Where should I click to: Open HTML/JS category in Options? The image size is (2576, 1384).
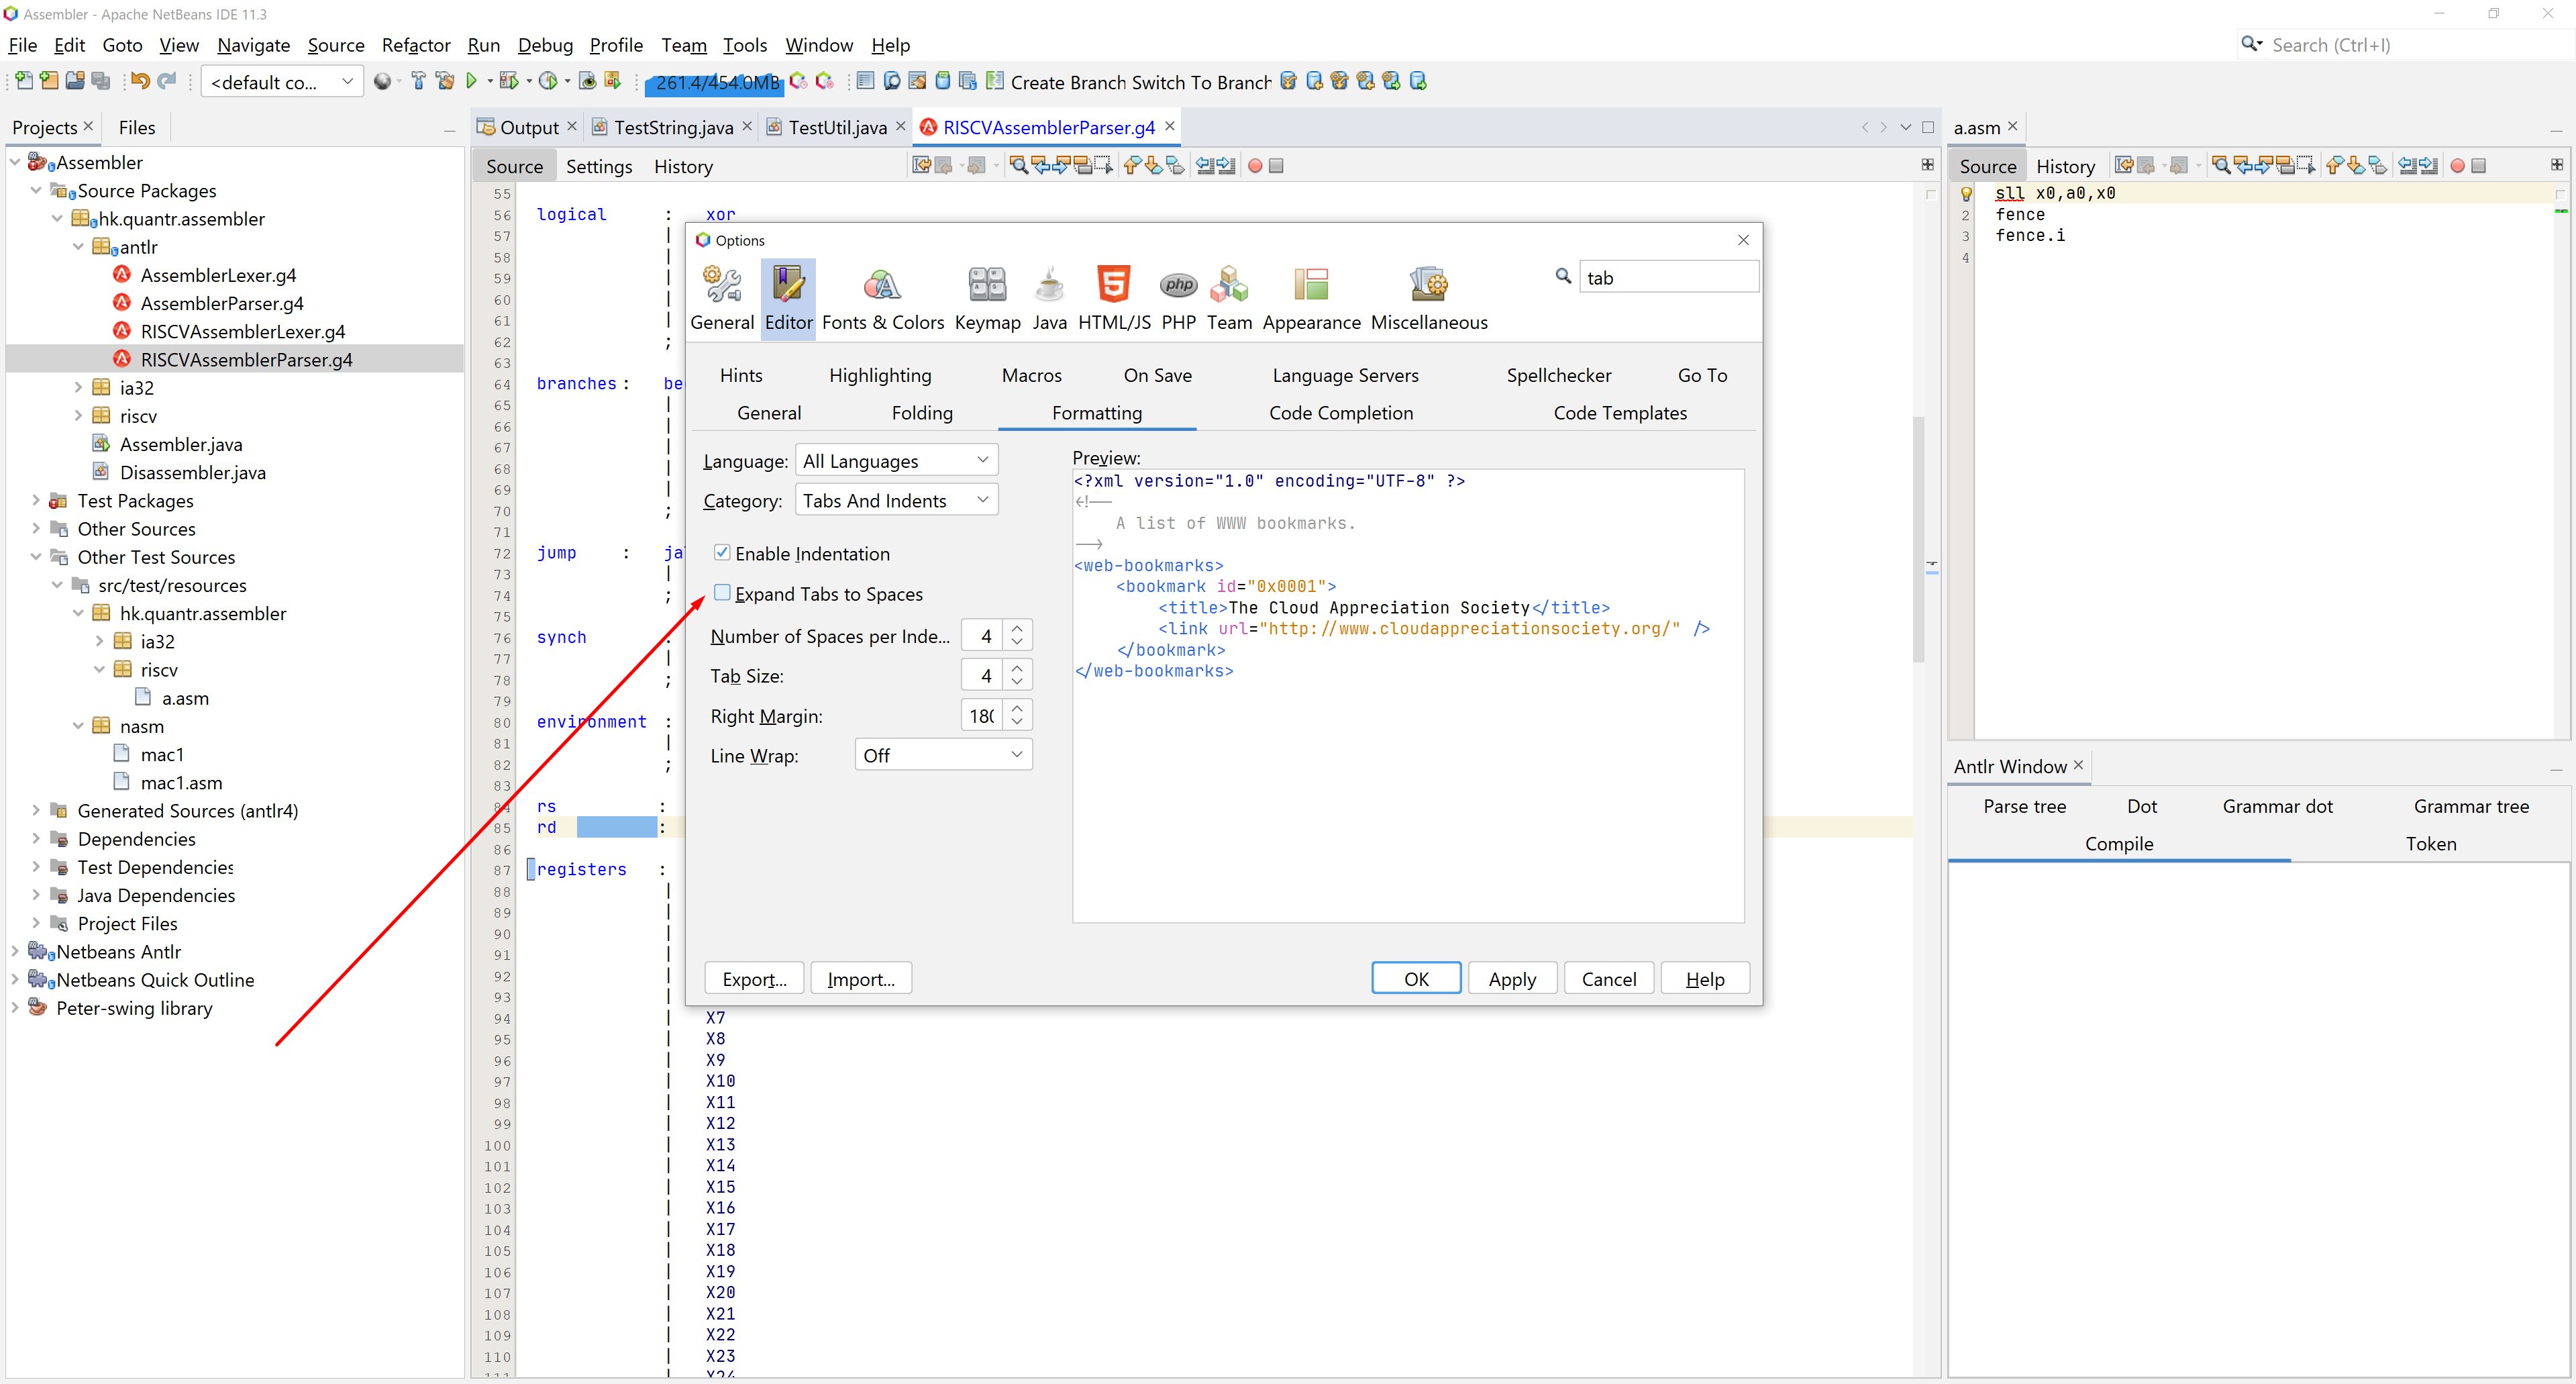(x=1114, y=298)
